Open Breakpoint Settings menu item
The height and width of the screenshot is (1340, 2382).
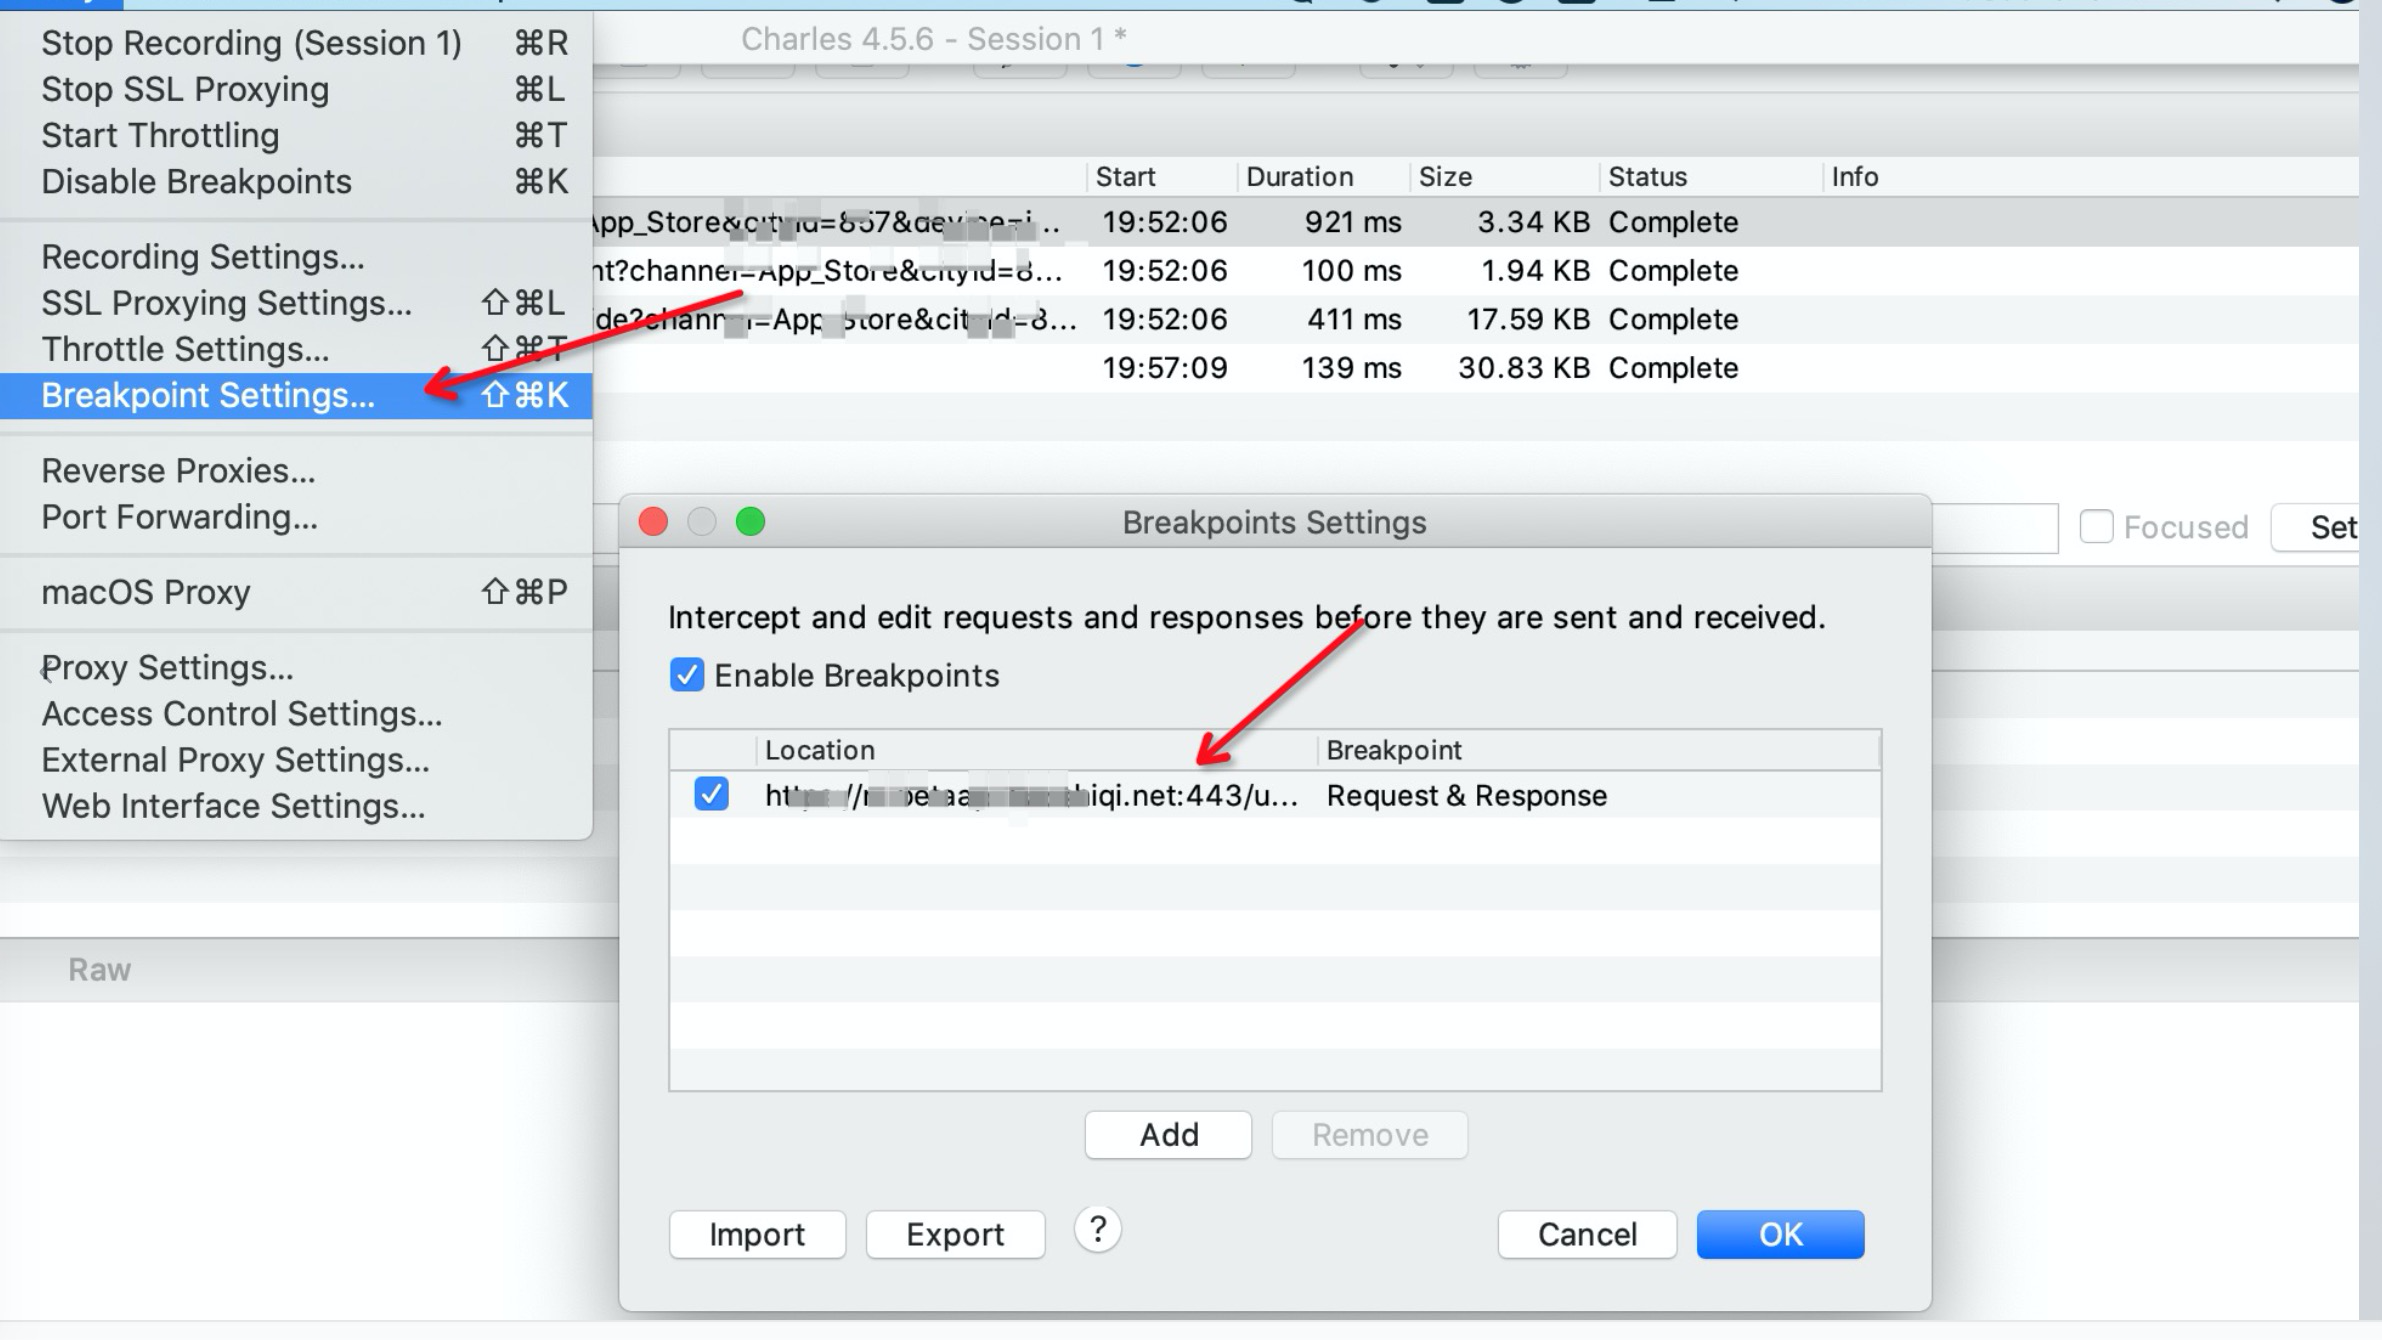point(208,396)
